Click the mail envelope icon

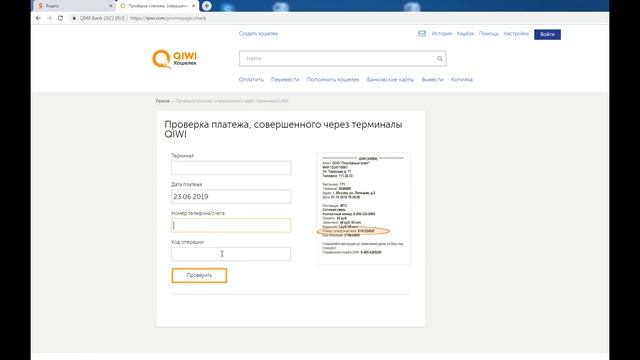click(422, 33)
